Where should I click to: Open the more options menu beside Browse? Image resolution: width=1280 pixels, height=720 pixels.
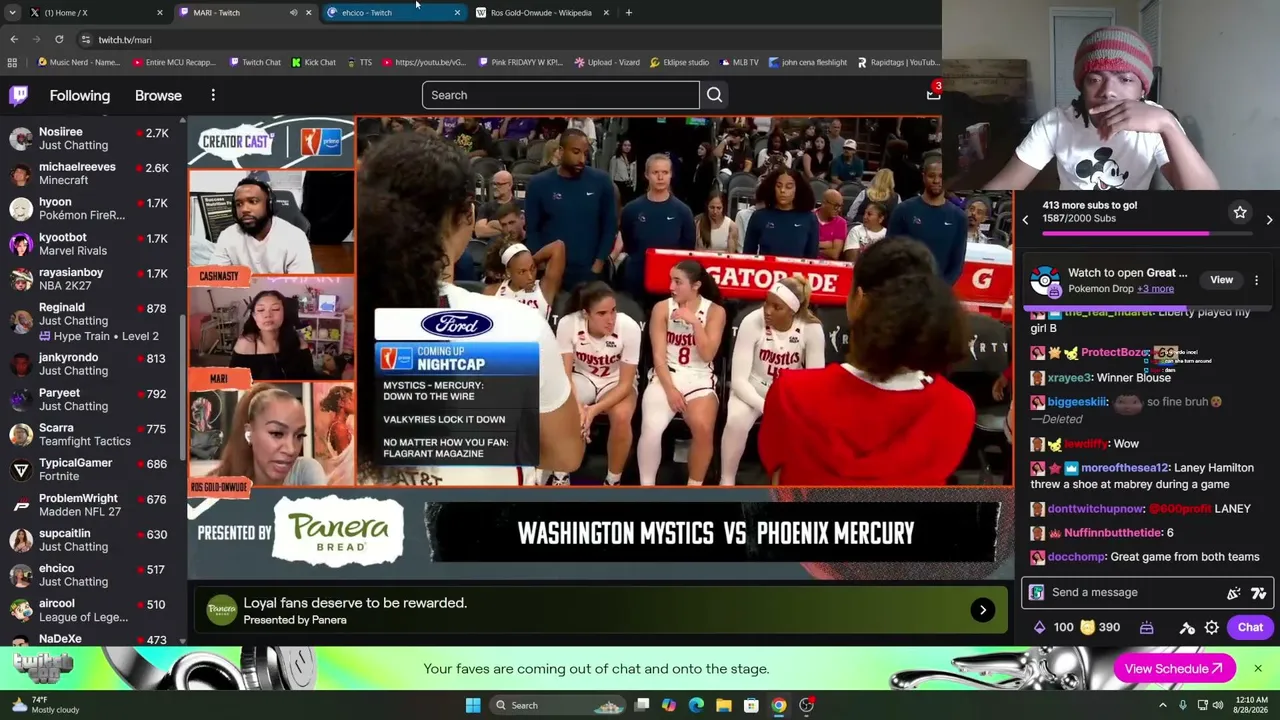click(213, 95)
